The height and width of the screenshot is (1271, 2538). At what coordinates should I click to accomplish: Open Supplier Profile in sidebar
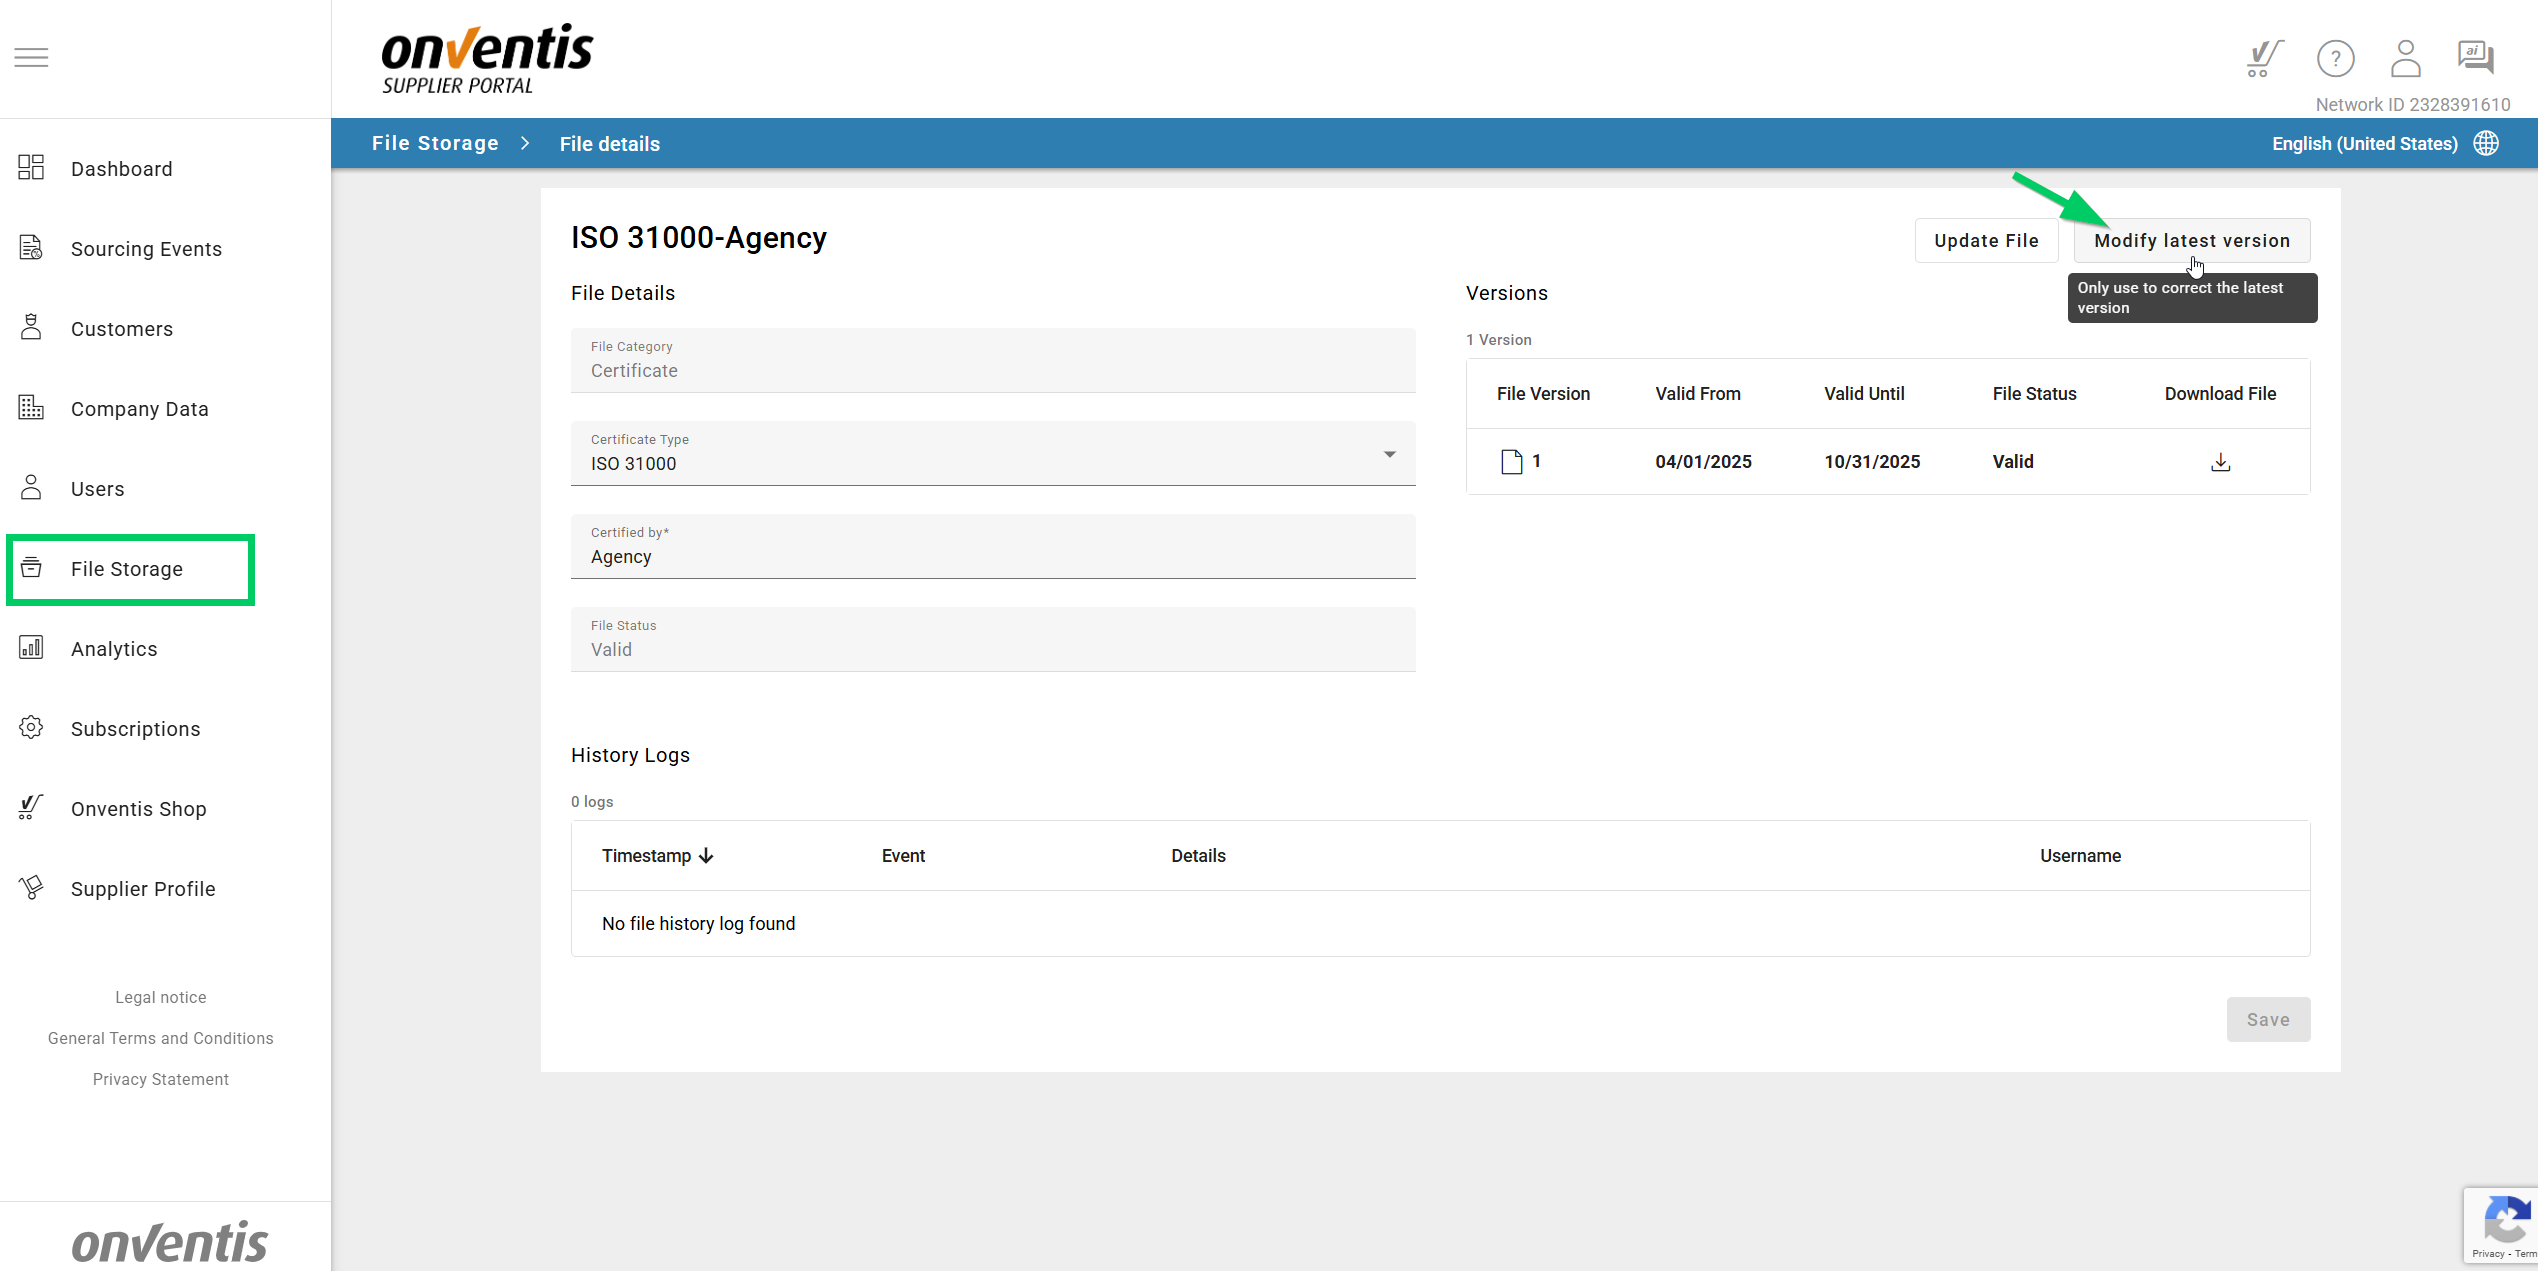pyautogui.click(x=143, y=889)
